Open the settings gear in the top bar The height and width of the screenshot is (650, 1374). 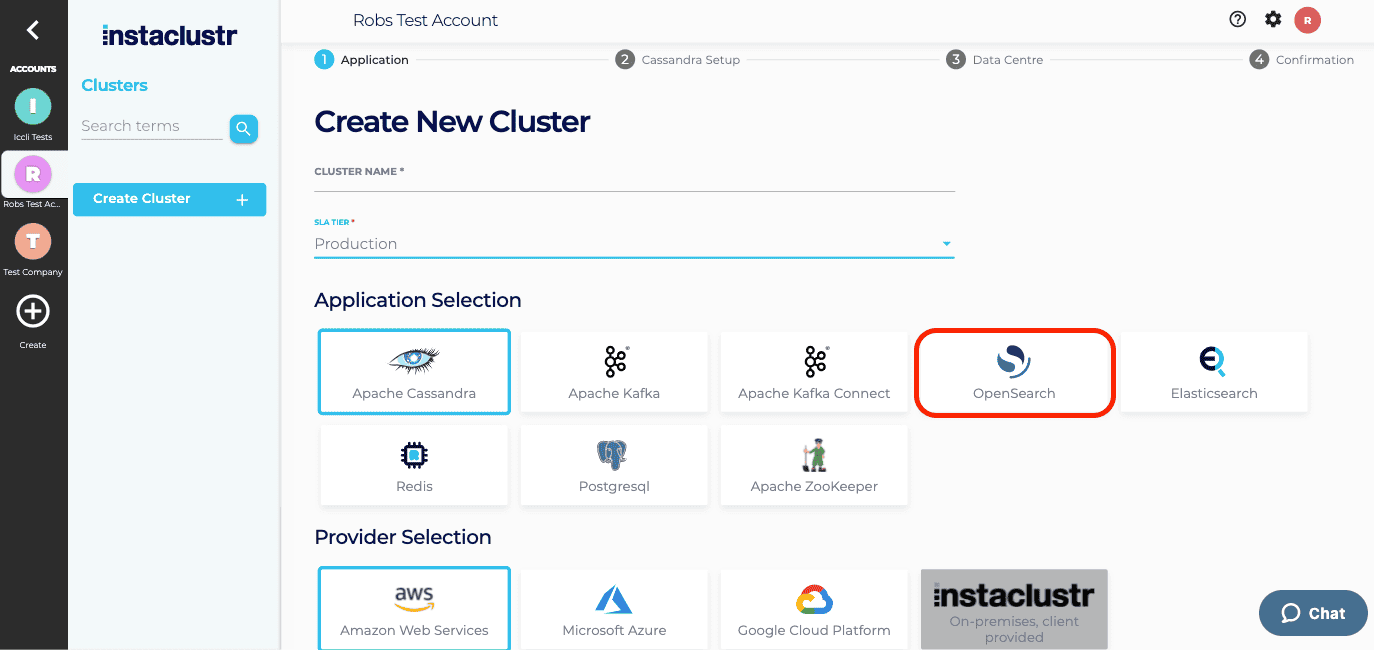coord(1272,19)
